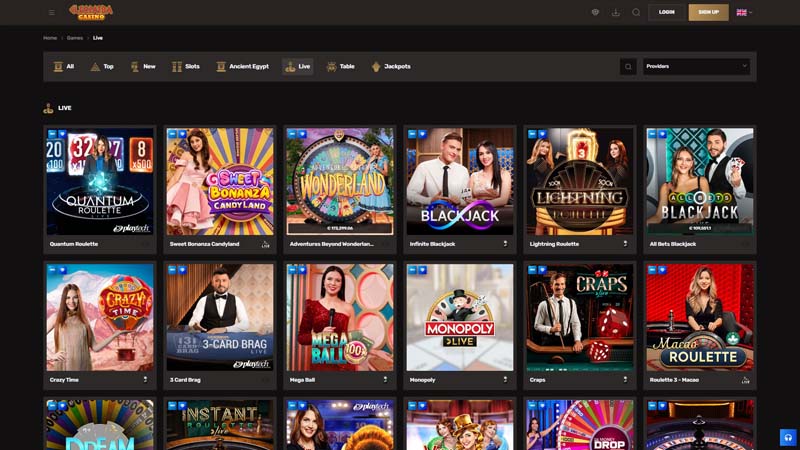Switch to the New category tab
This screenshot has width=800, height=450.
click(x=143, y=66)
